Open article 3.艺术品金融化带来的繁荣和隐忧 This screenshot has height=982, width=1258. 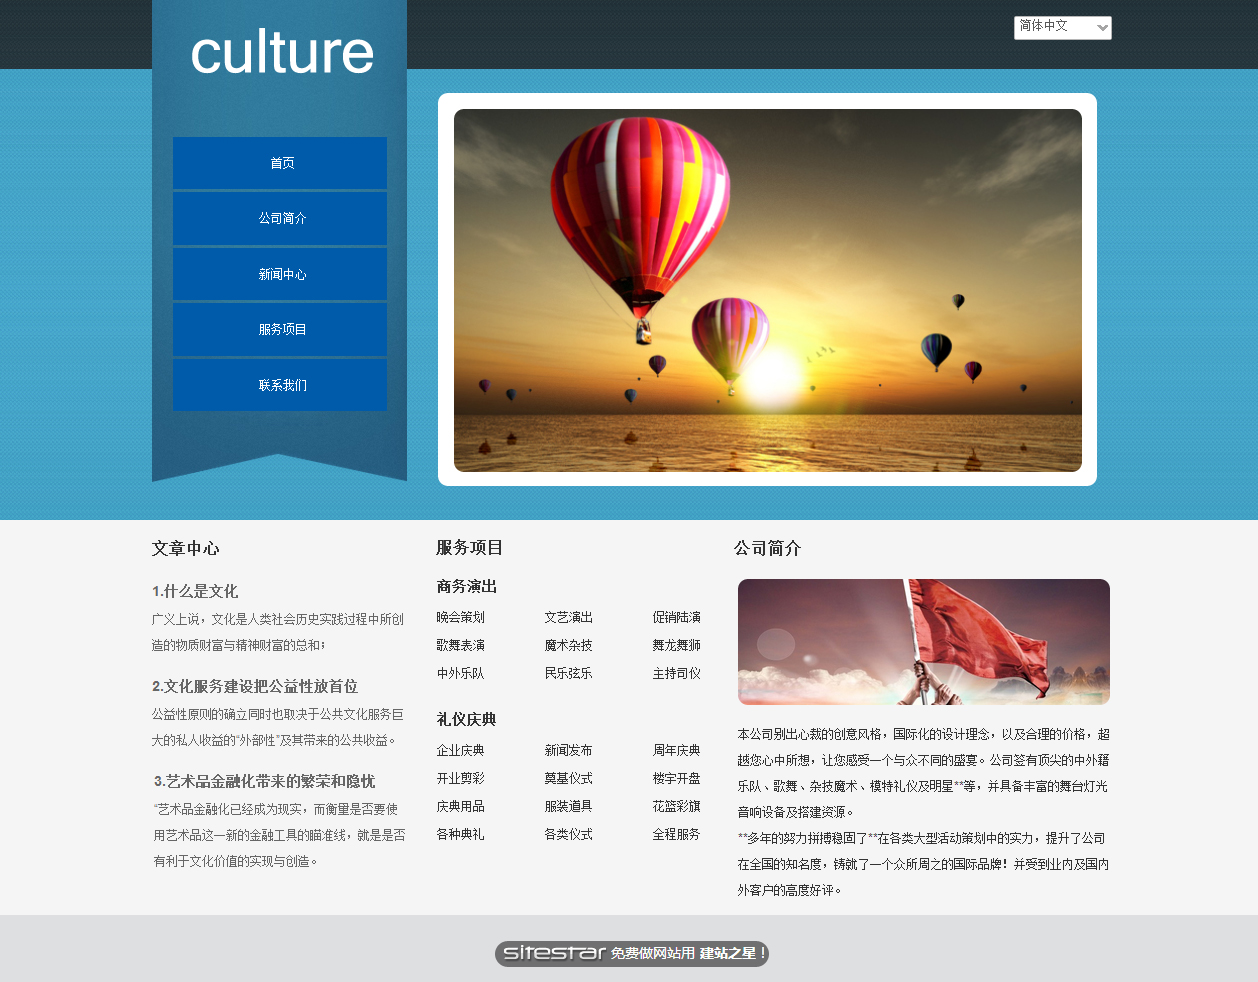tap(265, 781)
